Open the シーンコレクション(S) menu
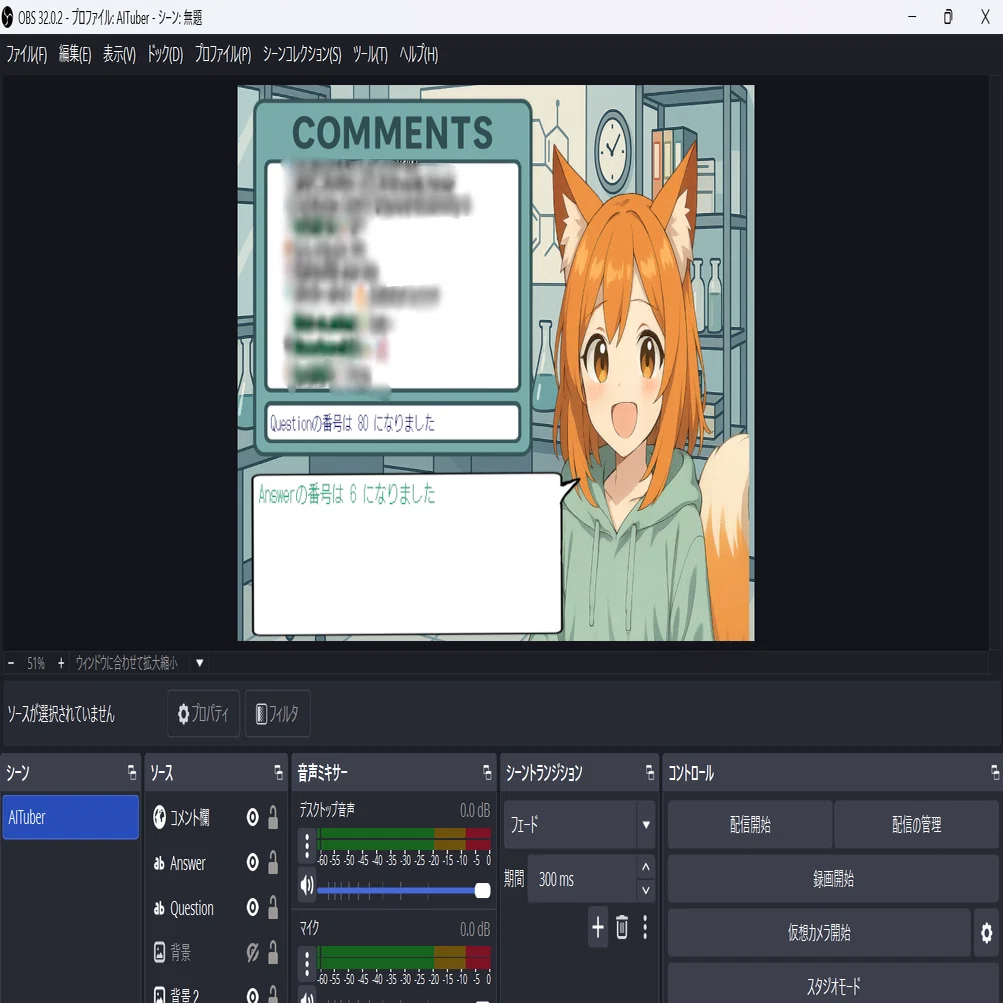The height and width of the screenshot is (1003, 1003). point(302,54)
